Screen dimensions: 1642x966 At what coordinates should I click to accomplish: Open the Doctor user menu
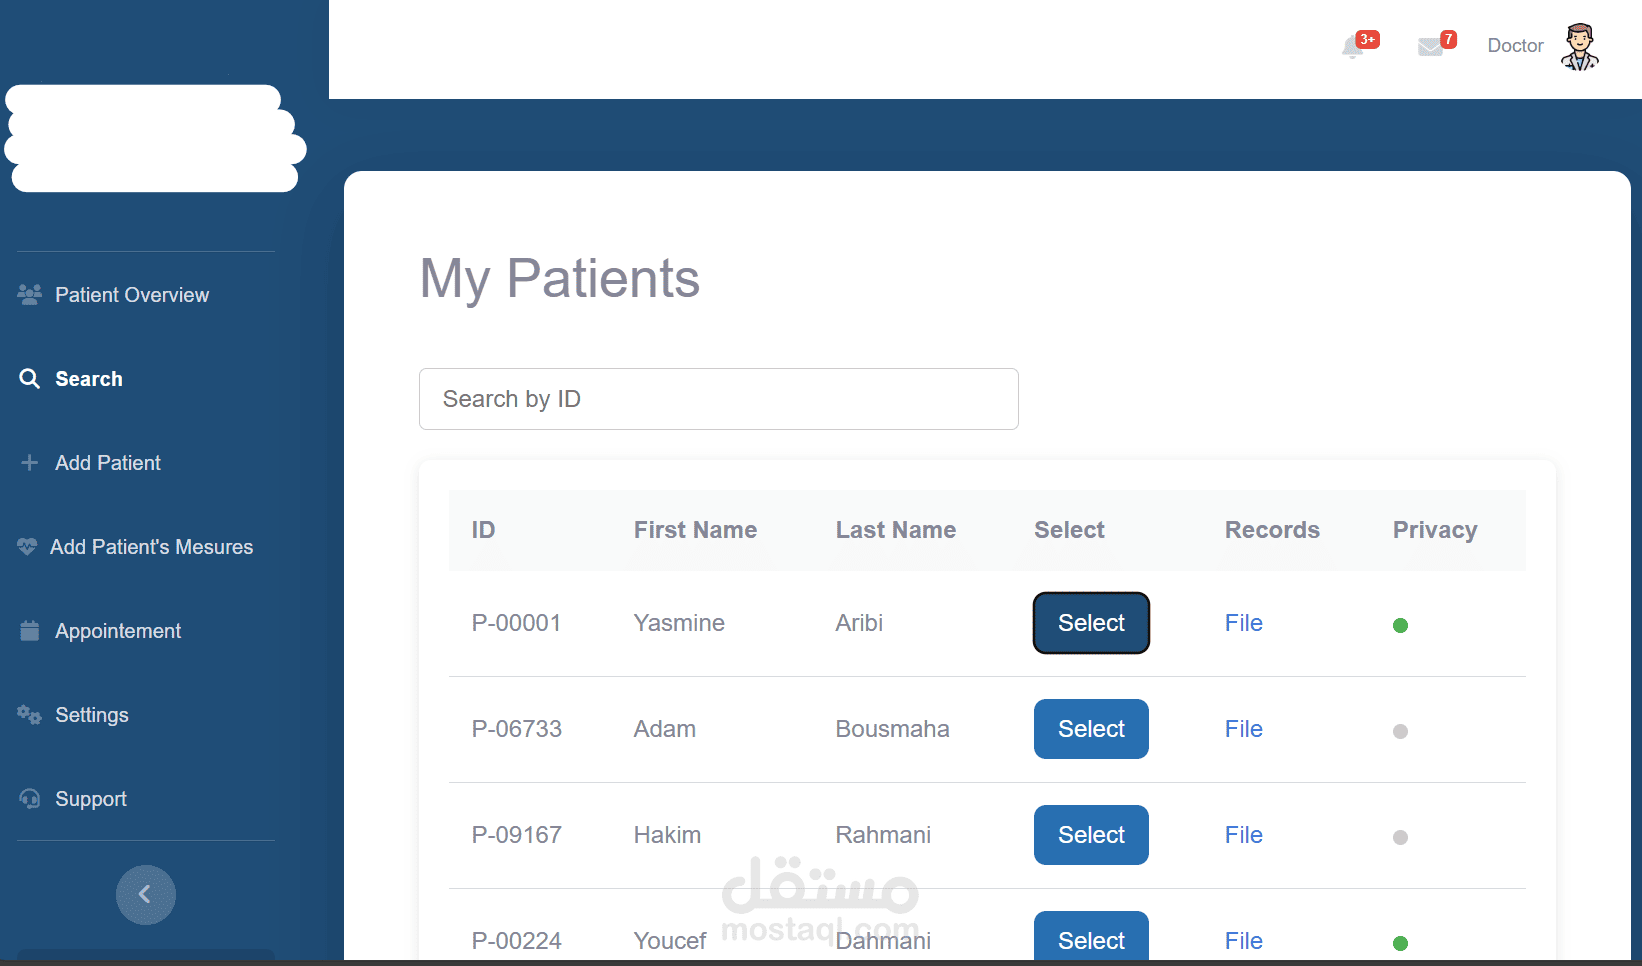1515,45
